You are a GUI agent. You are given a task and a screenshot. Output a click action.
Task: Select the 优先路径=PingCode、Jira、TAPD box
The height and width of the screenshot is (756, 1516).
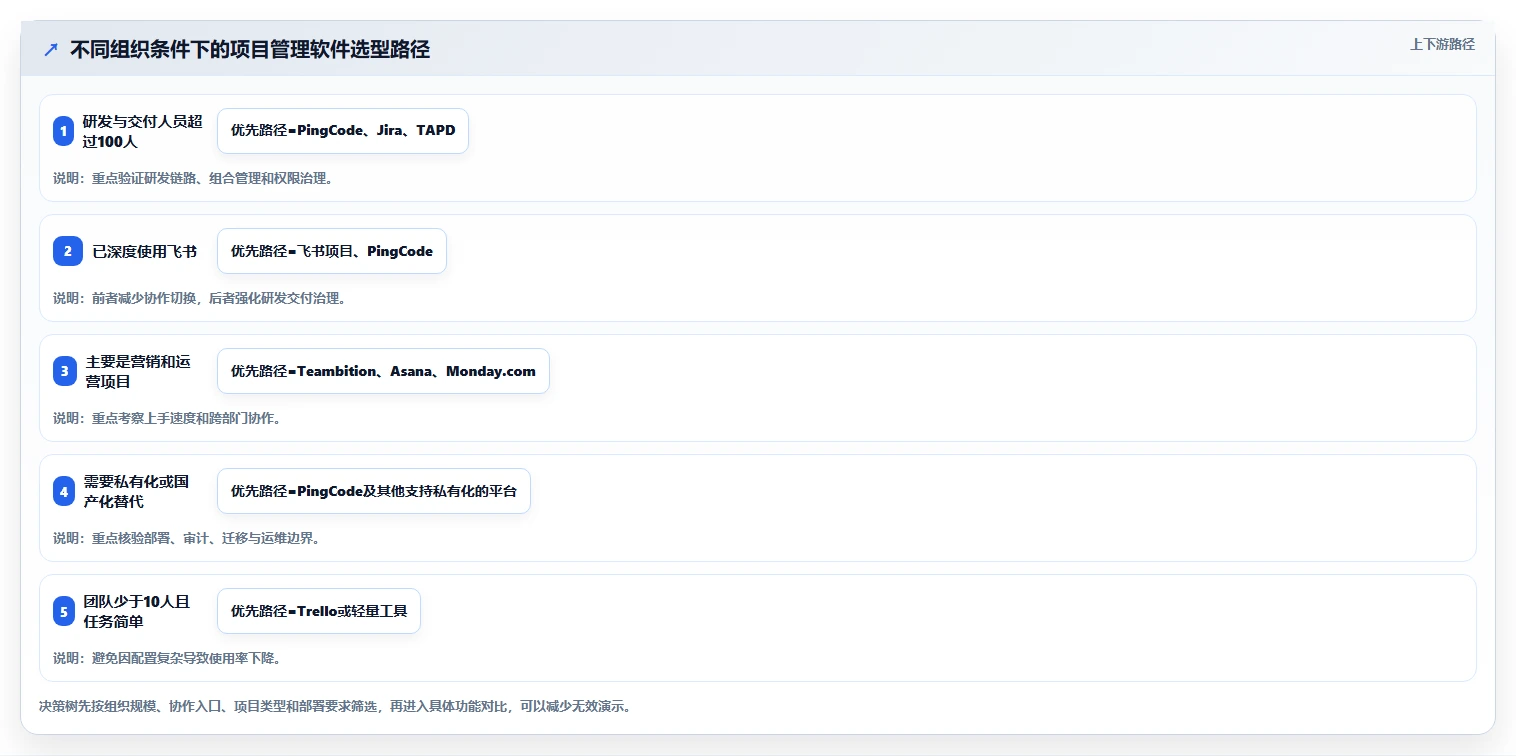pos(343,131)
